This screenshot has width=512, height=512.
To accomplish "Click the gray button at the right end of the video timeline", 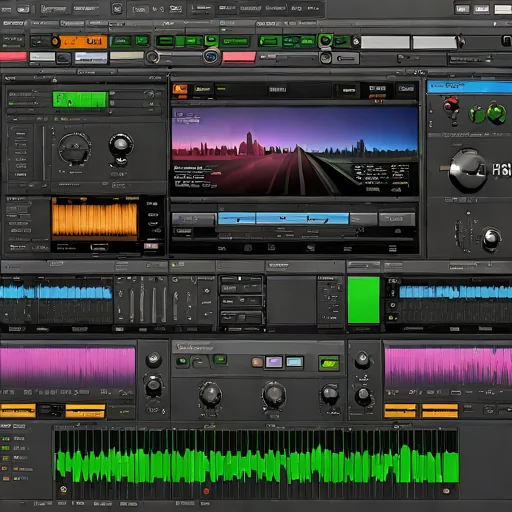I will 397,219.
